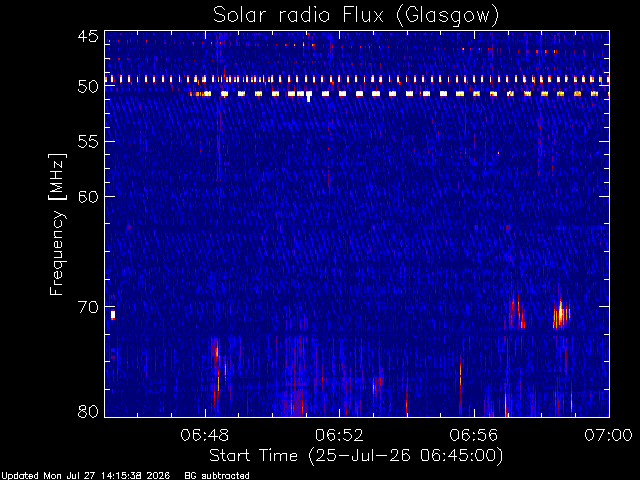Click the 45 MHz frequency axis label

pyautogui.click(x=88, y=36)
